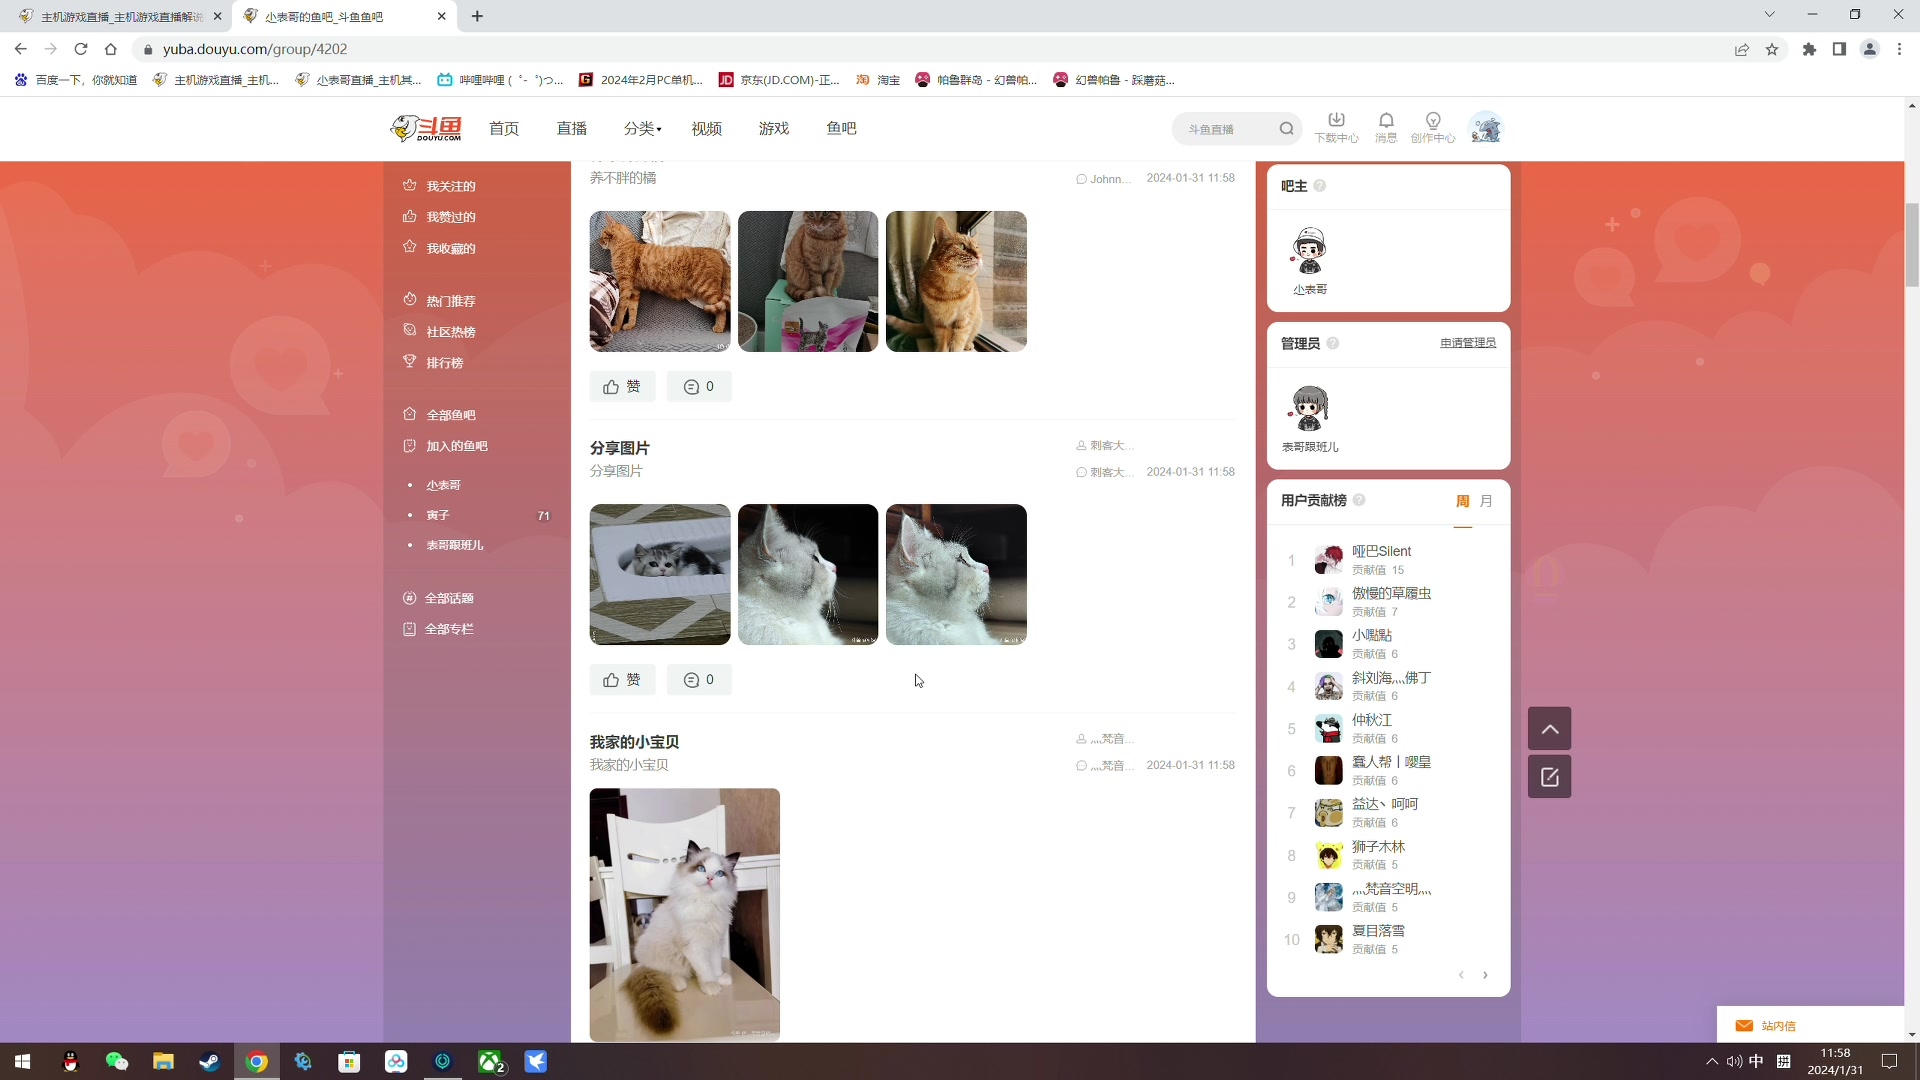This screenshot has height=1080, width=1920.
Task: Open 寅子 fish bar from sidebar
Action: 438,515
